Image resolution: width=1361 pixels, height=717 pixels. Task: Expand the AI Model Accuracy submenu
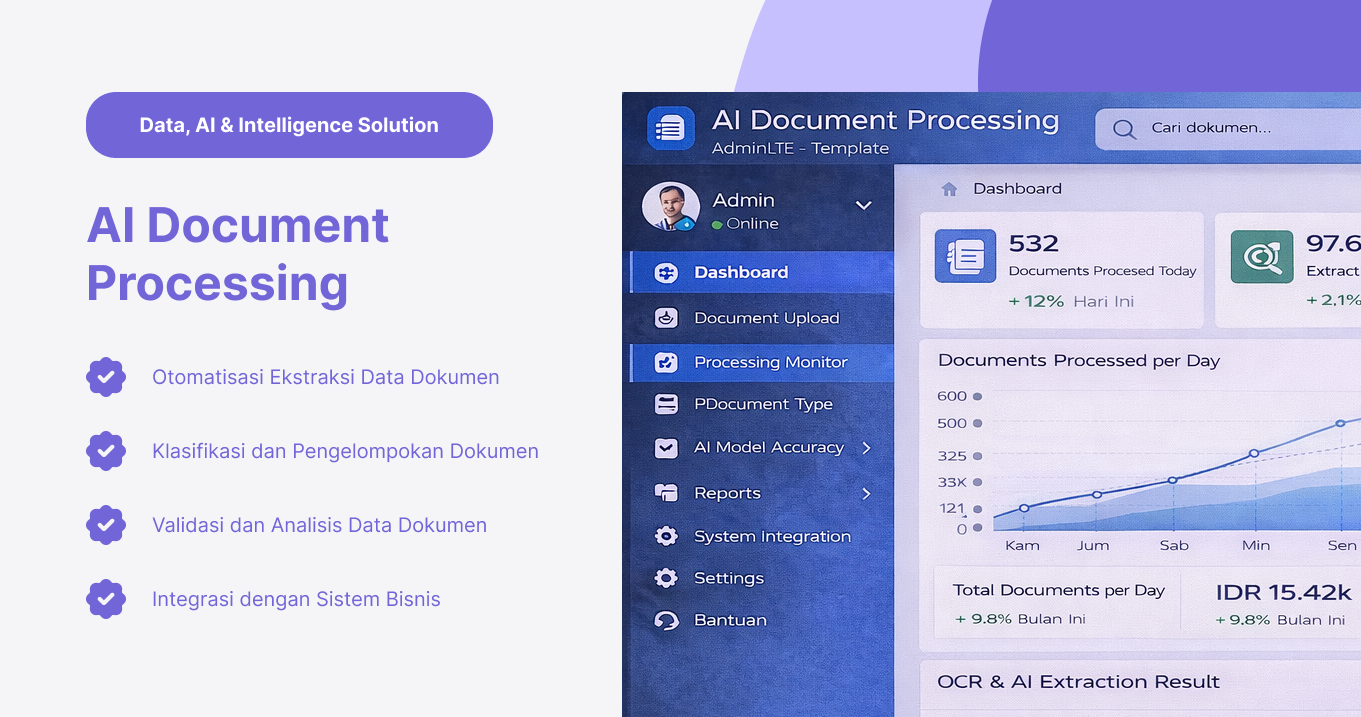(x=866, y=448)
